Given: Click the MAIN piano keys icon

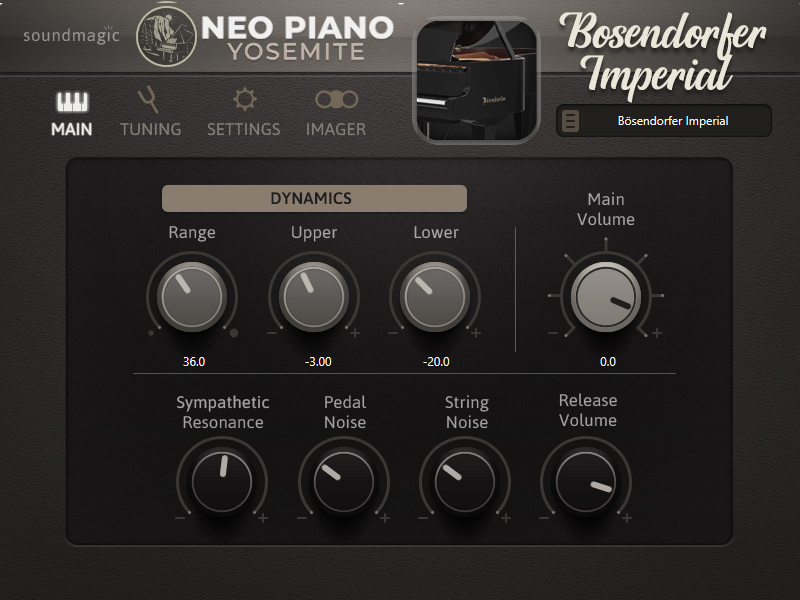Looking at the screenshot, I should [72, 102].
